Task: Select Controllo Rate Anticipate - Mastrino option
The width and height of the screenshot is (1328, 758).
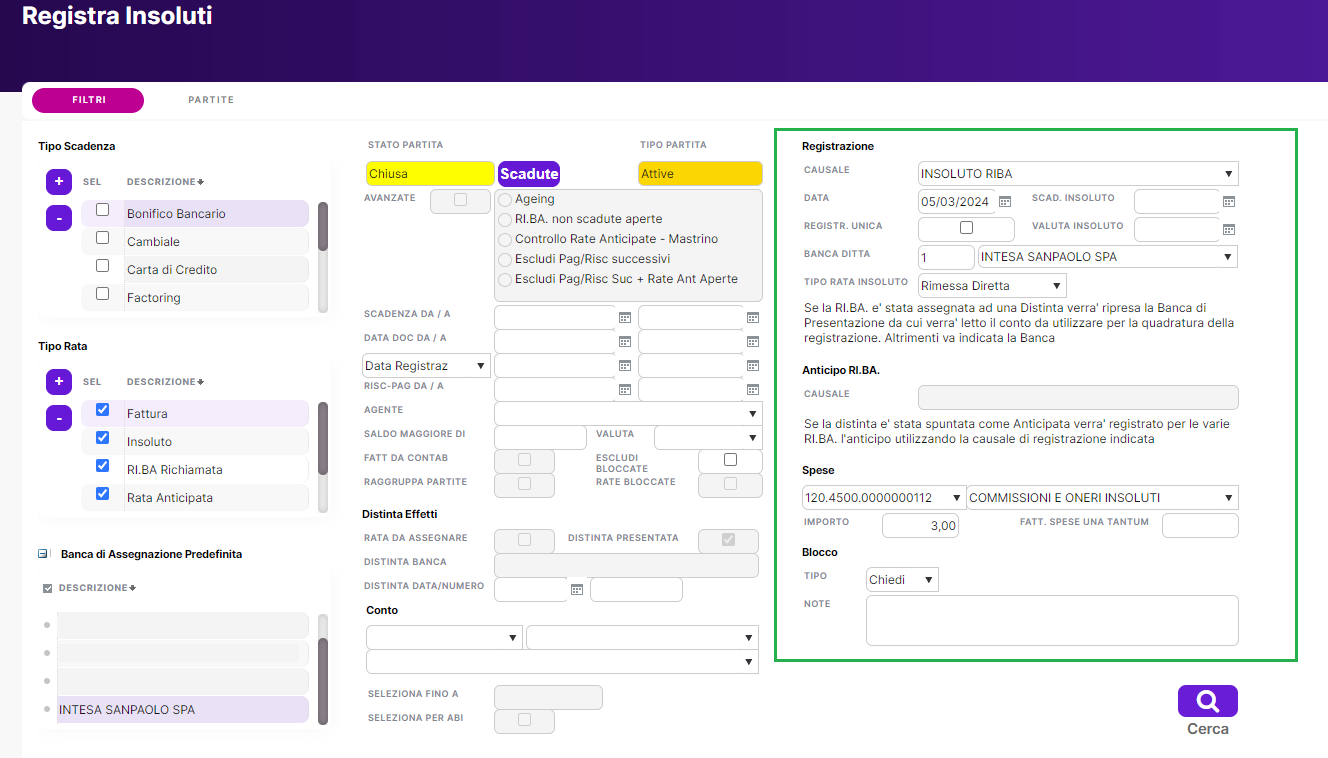Action: [x=505, y=240]
